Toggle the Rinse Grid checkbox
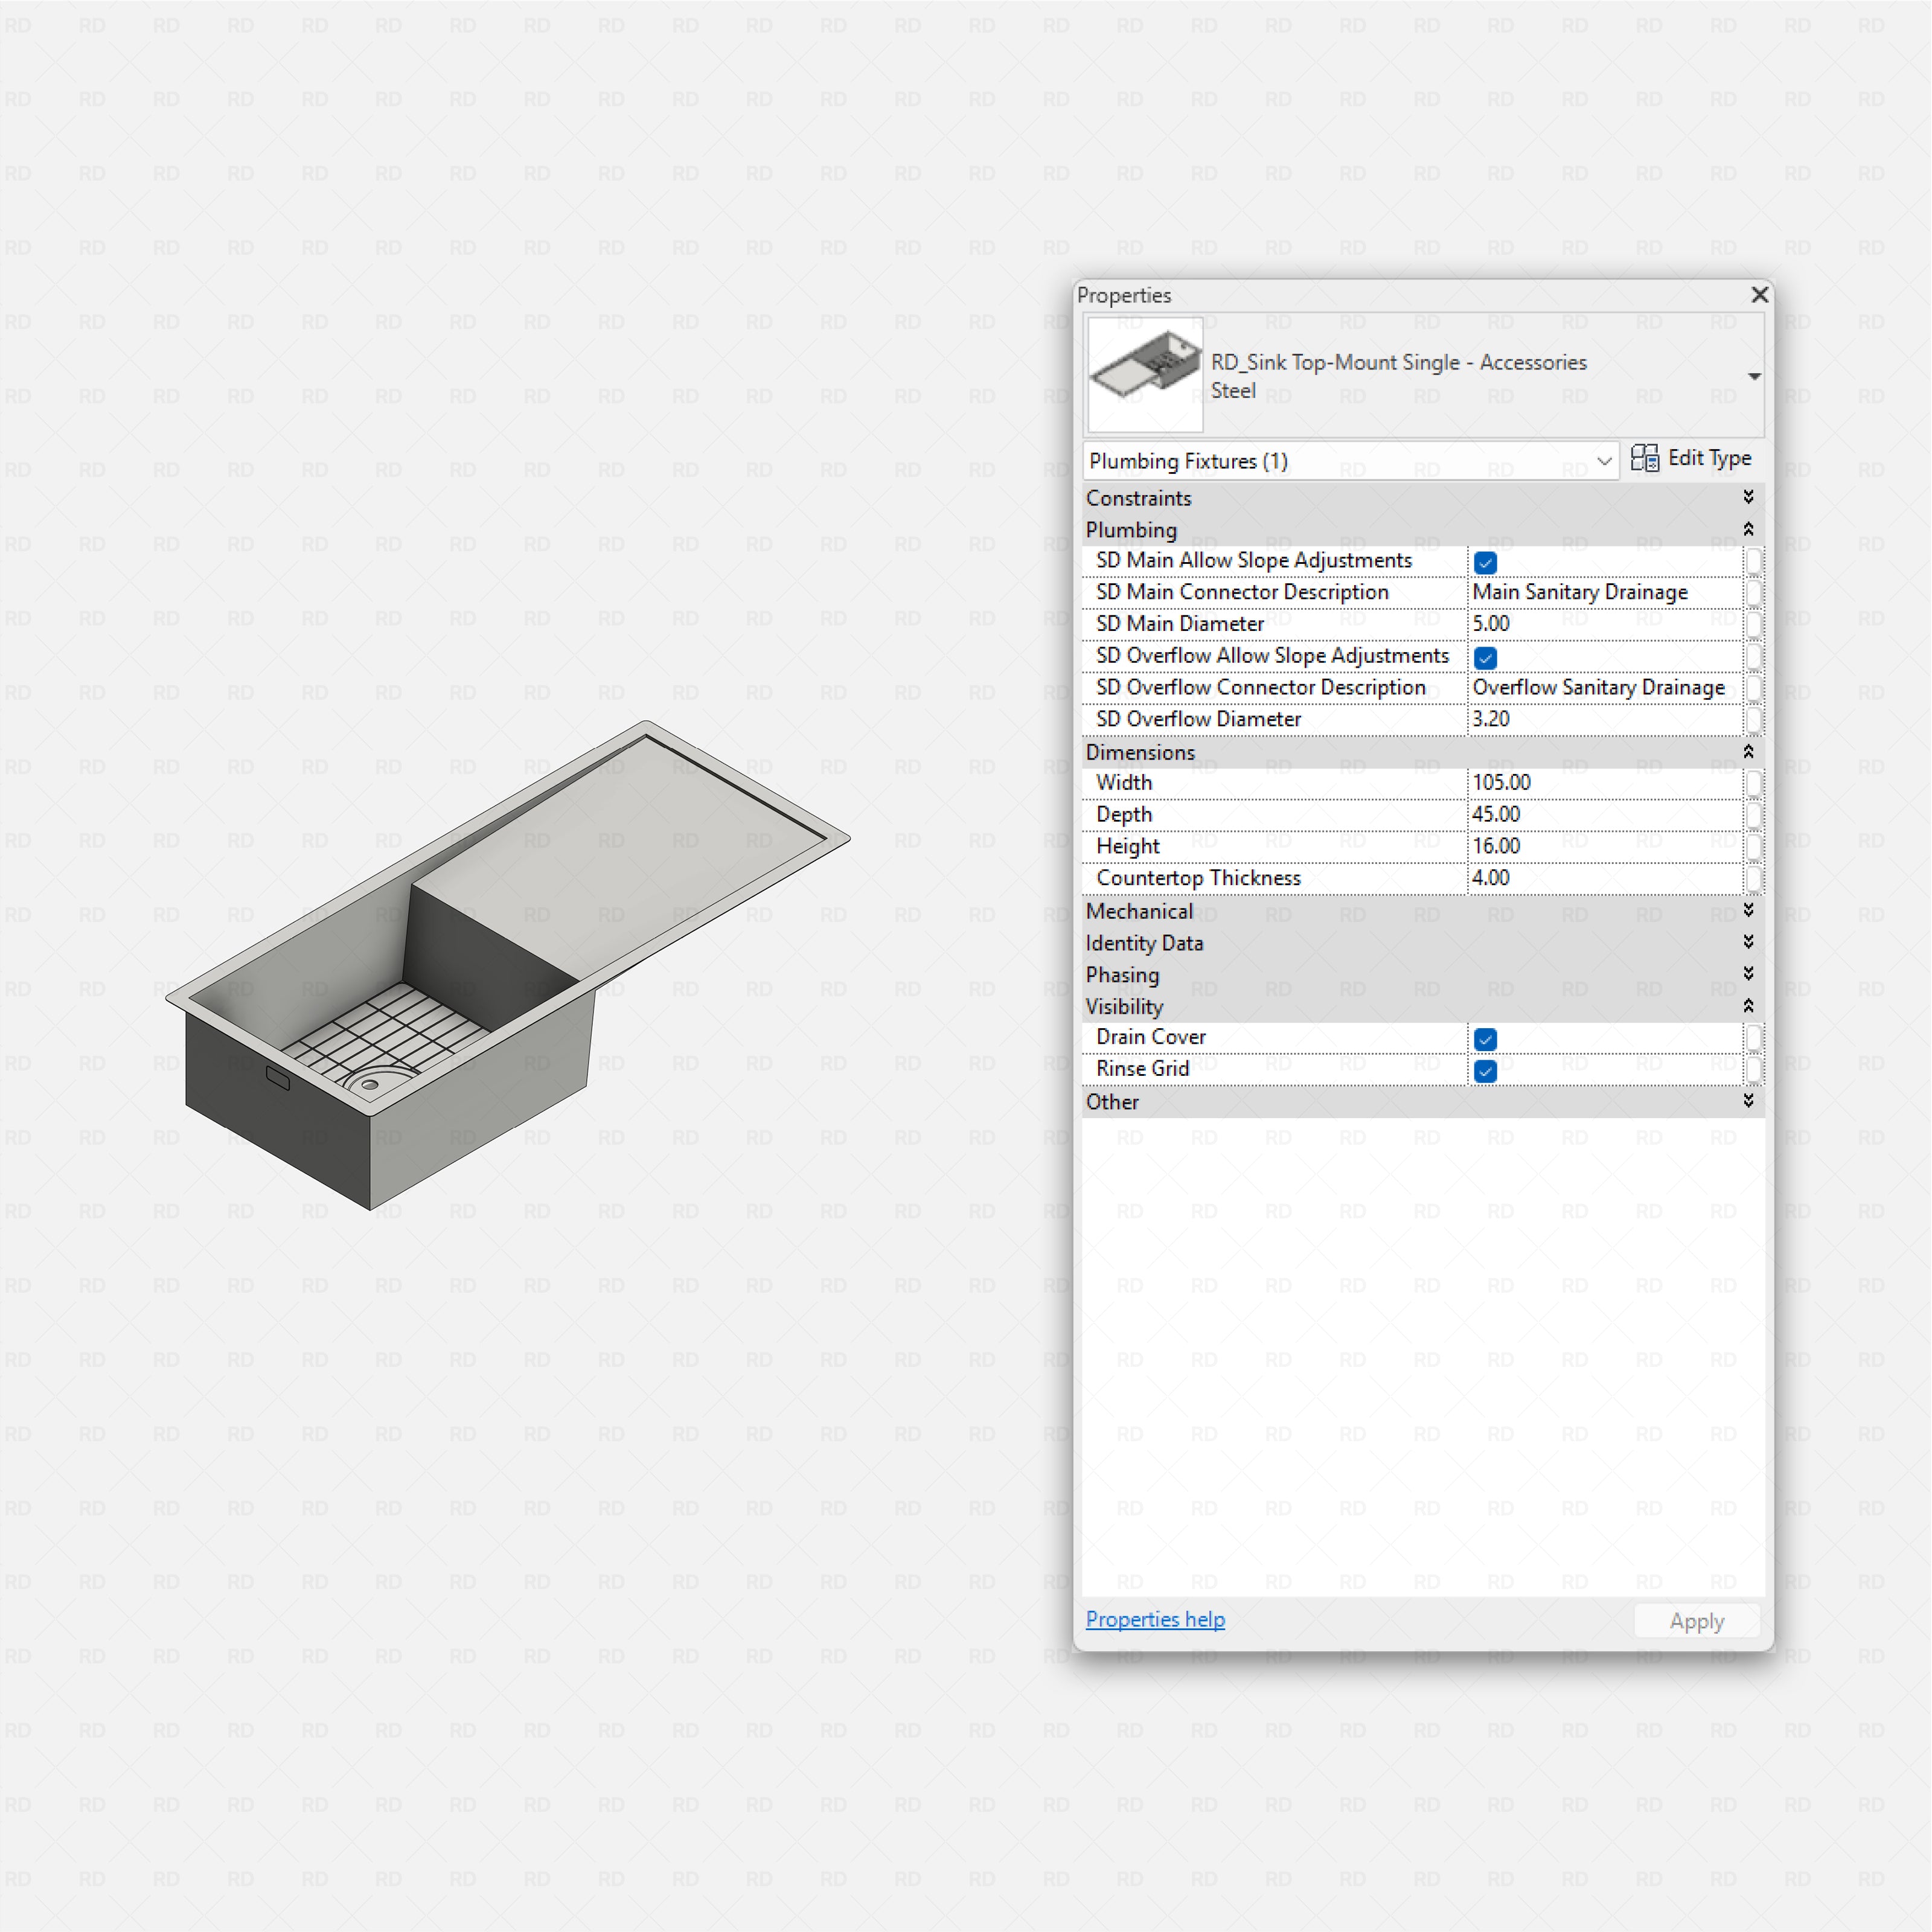1932x1932 pixels. (x=1485, y=1070)
